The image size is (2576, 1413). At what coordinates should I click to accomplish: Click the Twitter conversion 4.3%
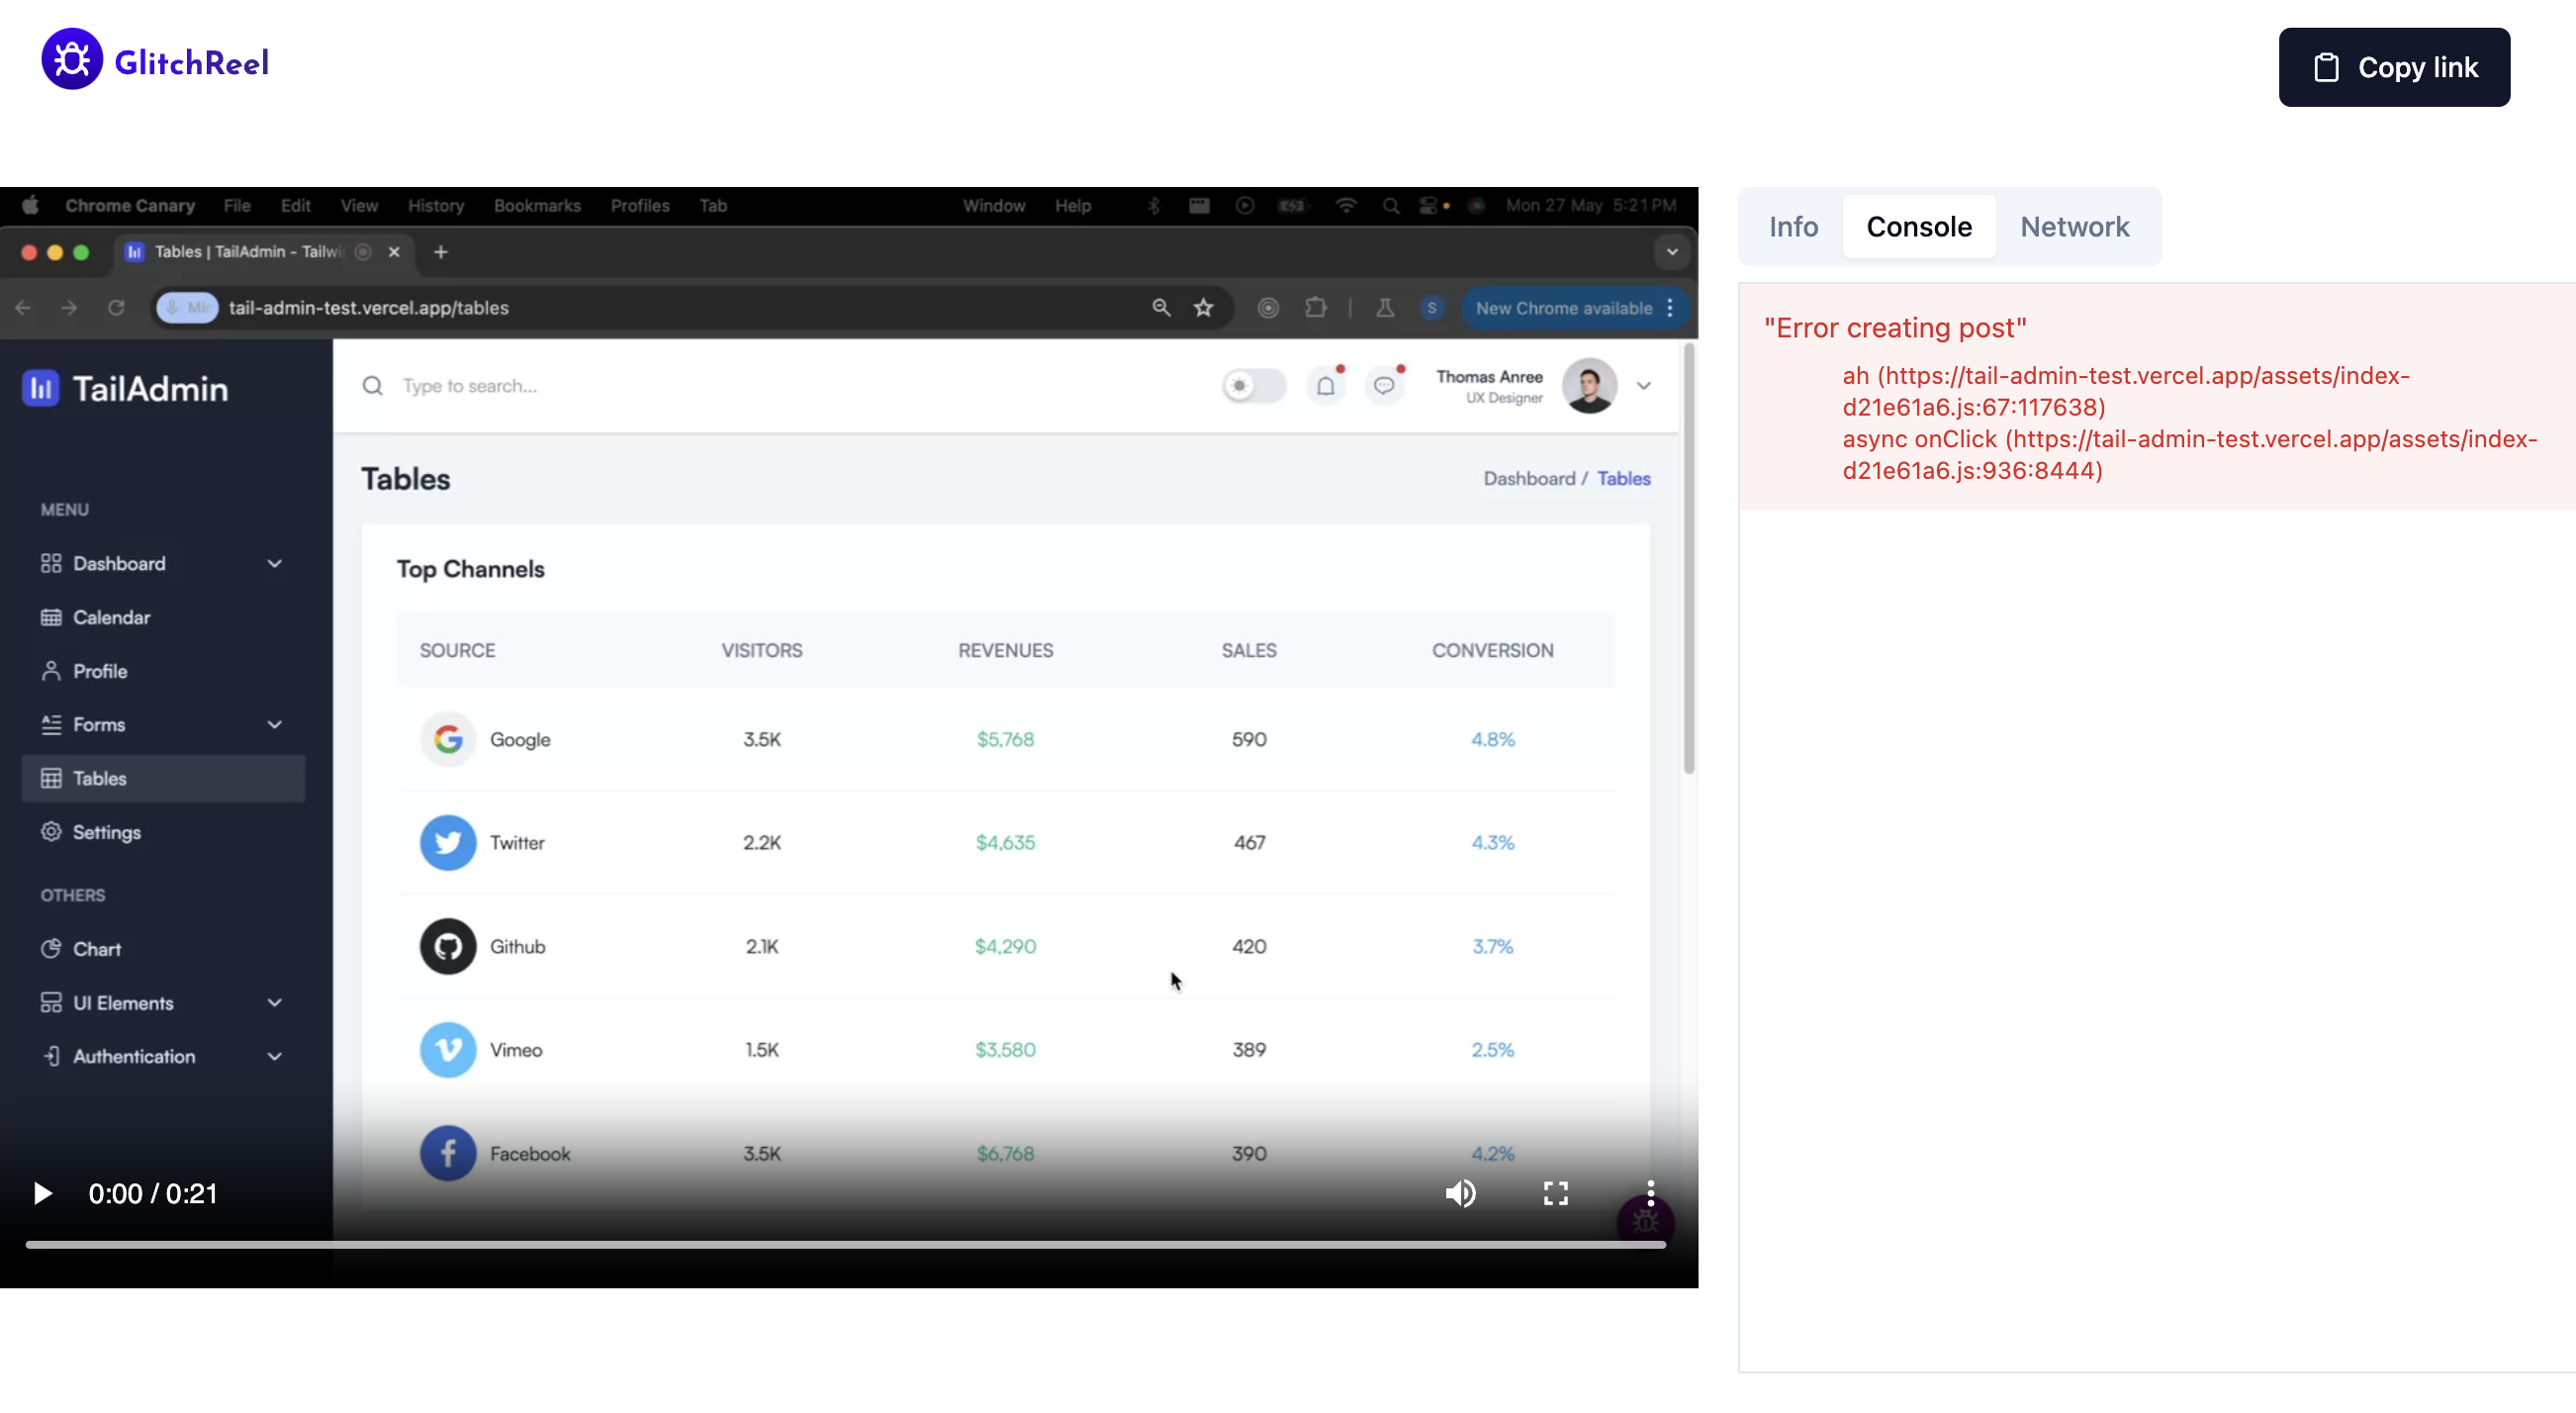click(1492, 843)
